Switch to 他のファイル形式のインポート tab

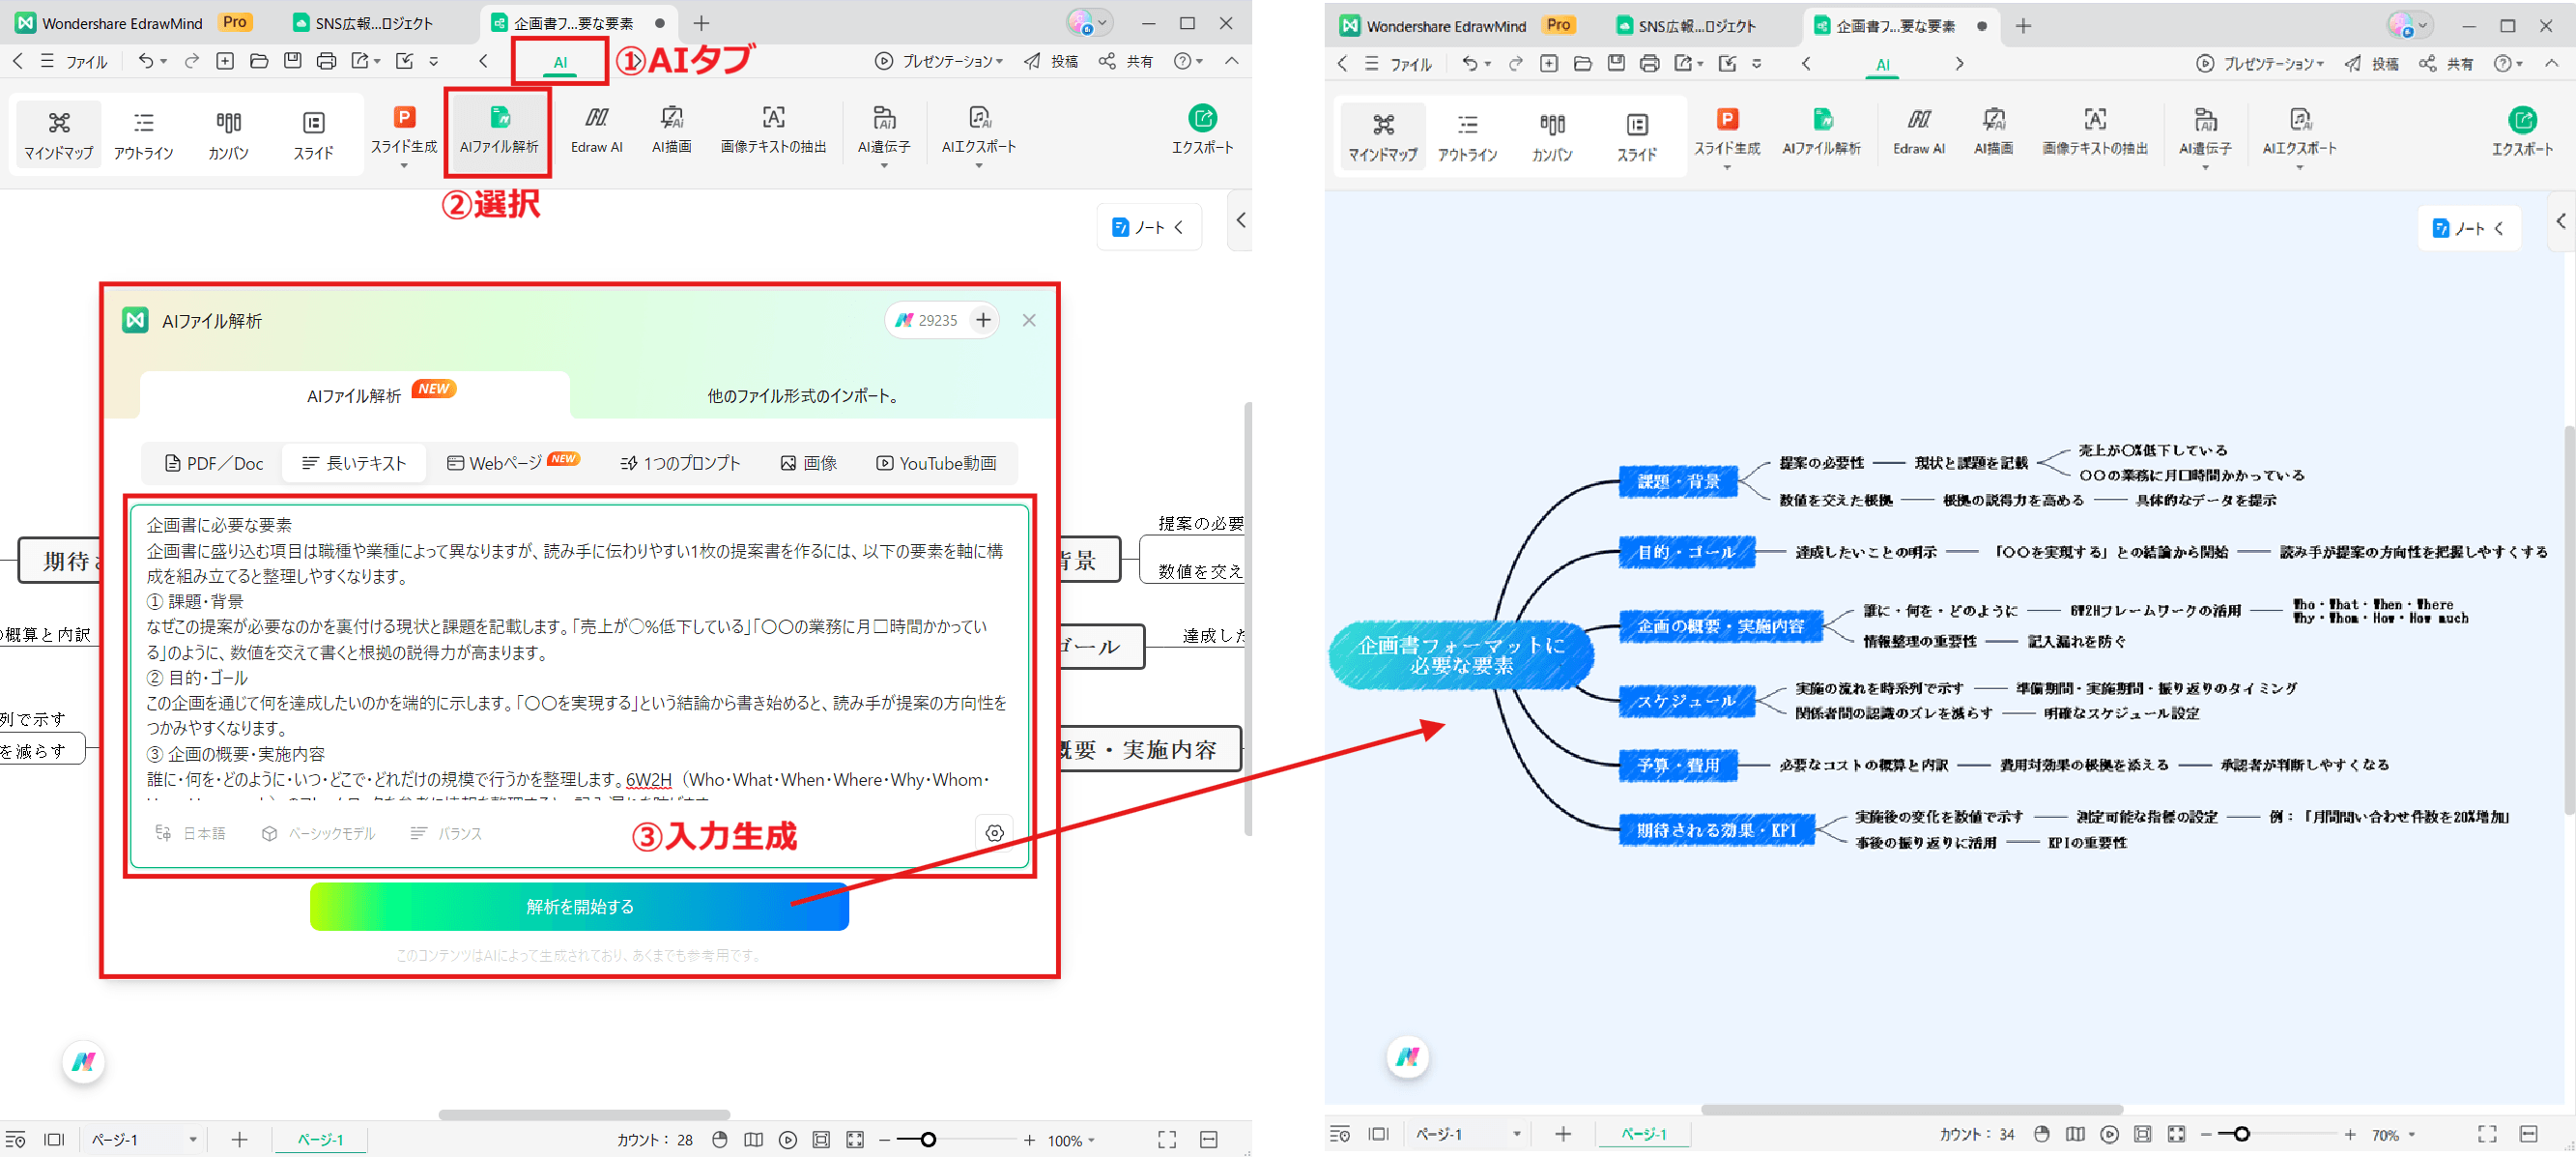(x=803, y=396)
